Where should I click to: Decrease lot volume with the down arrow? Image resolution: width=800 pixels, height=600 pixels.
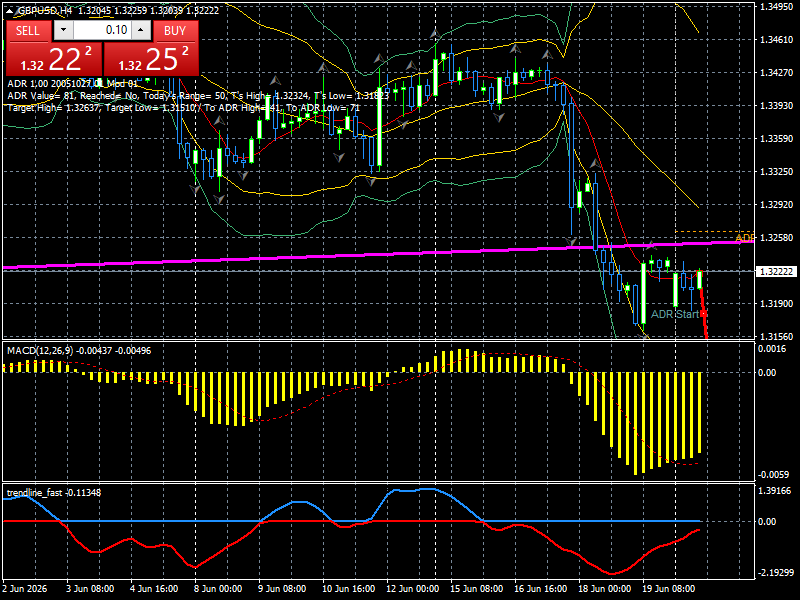click(63, 31)
